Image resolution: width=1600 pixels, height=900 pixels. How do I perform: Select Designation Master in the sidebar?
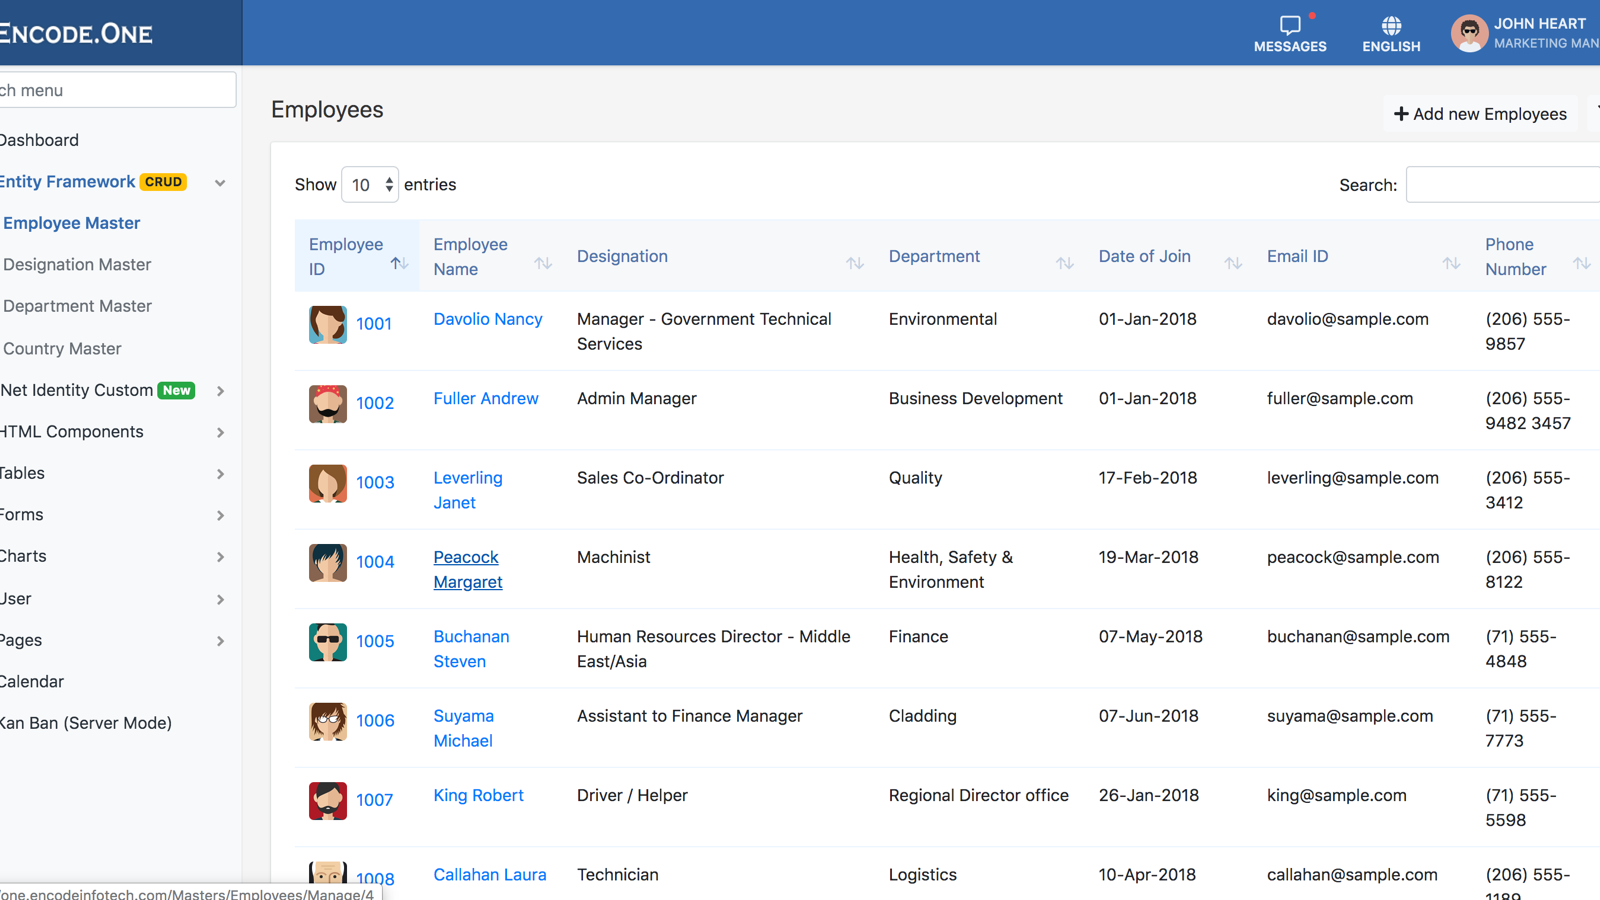[x=77, y=264]
